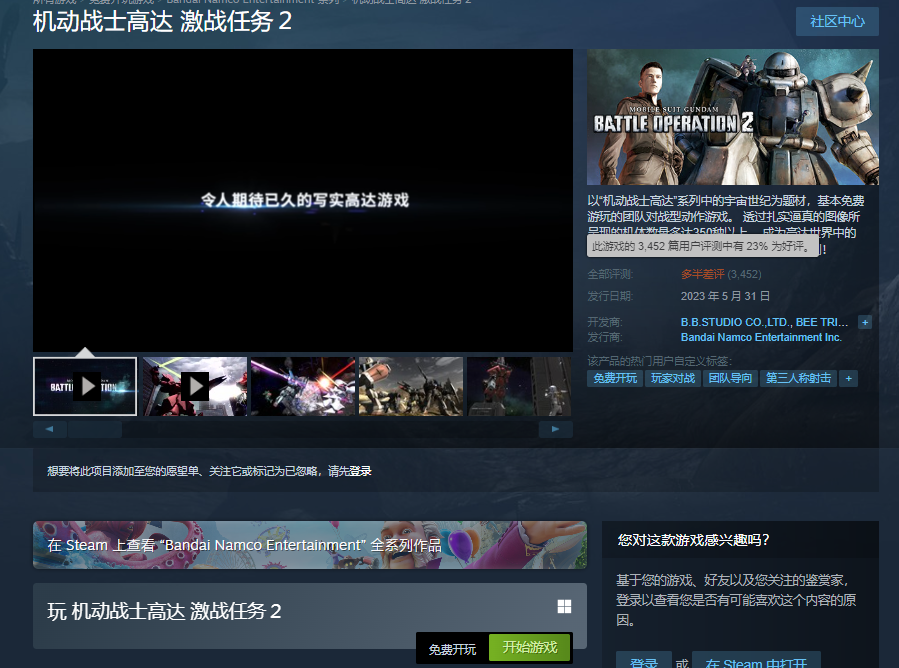The image size is (899, 668).
Task: Click the left arrow of the thumbnail strip
Action: pos(49,429)
